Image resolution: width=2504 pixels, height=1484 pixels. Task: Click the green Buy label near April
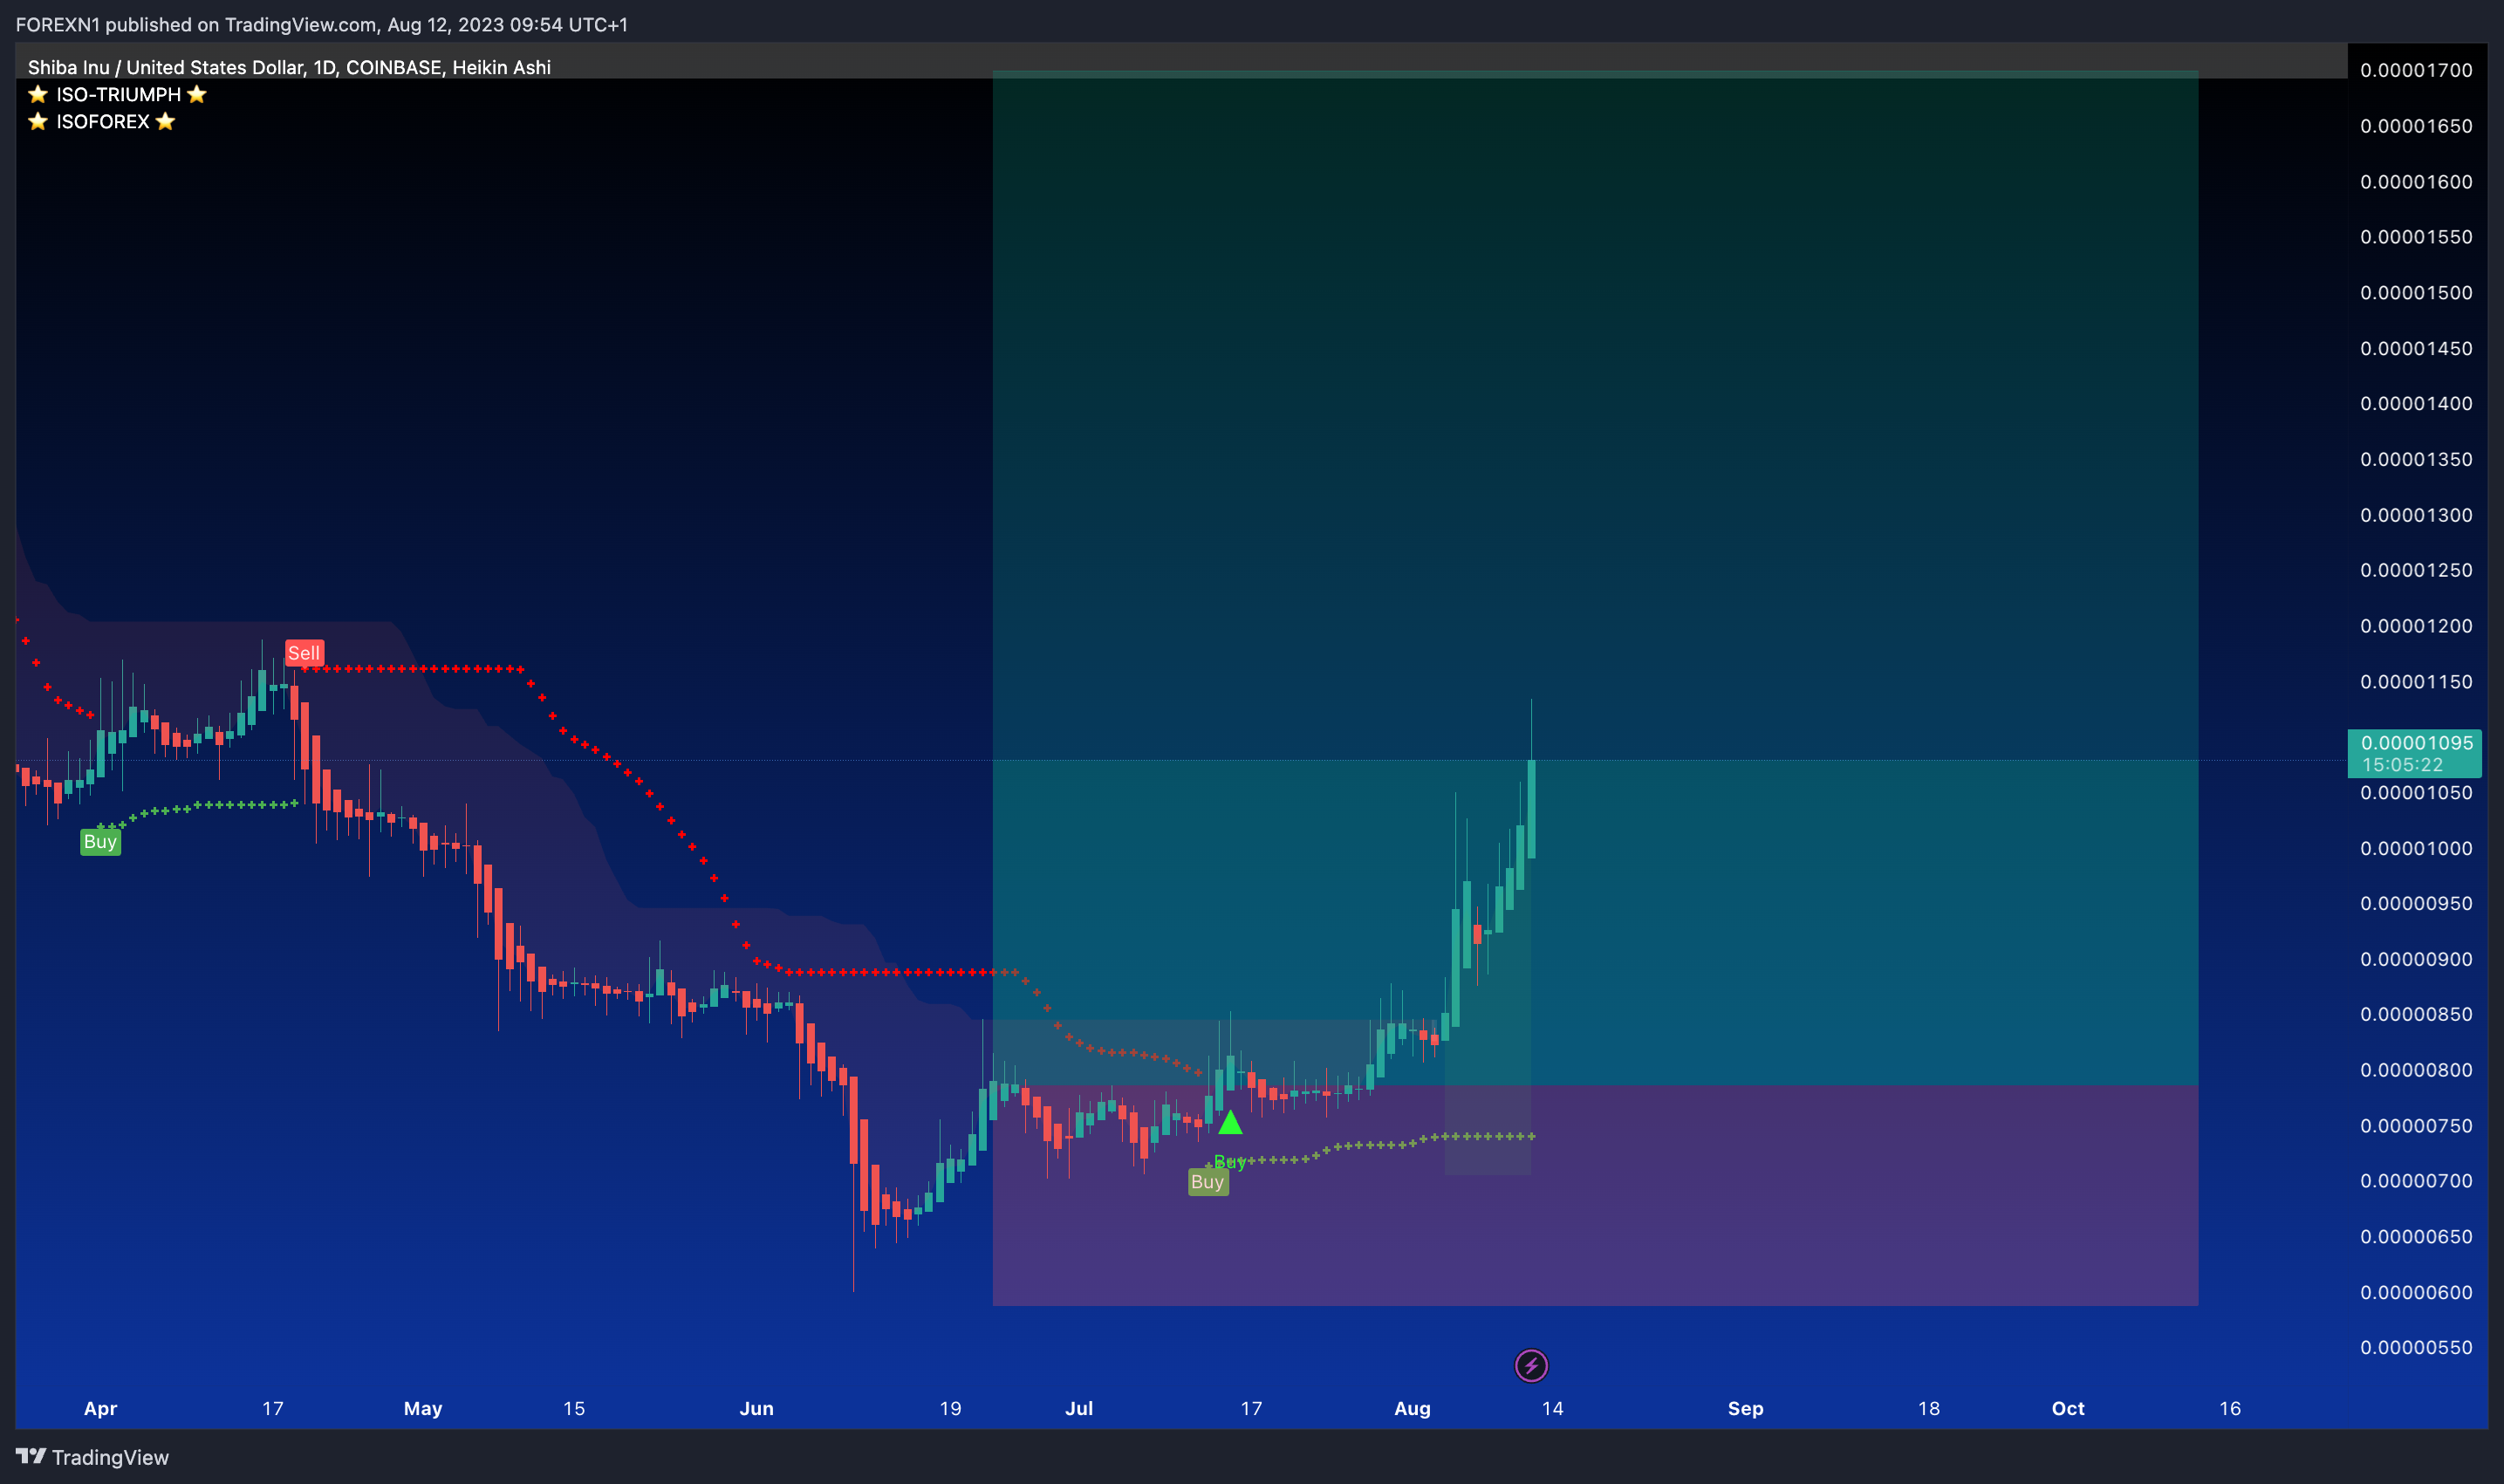(100, 842)
